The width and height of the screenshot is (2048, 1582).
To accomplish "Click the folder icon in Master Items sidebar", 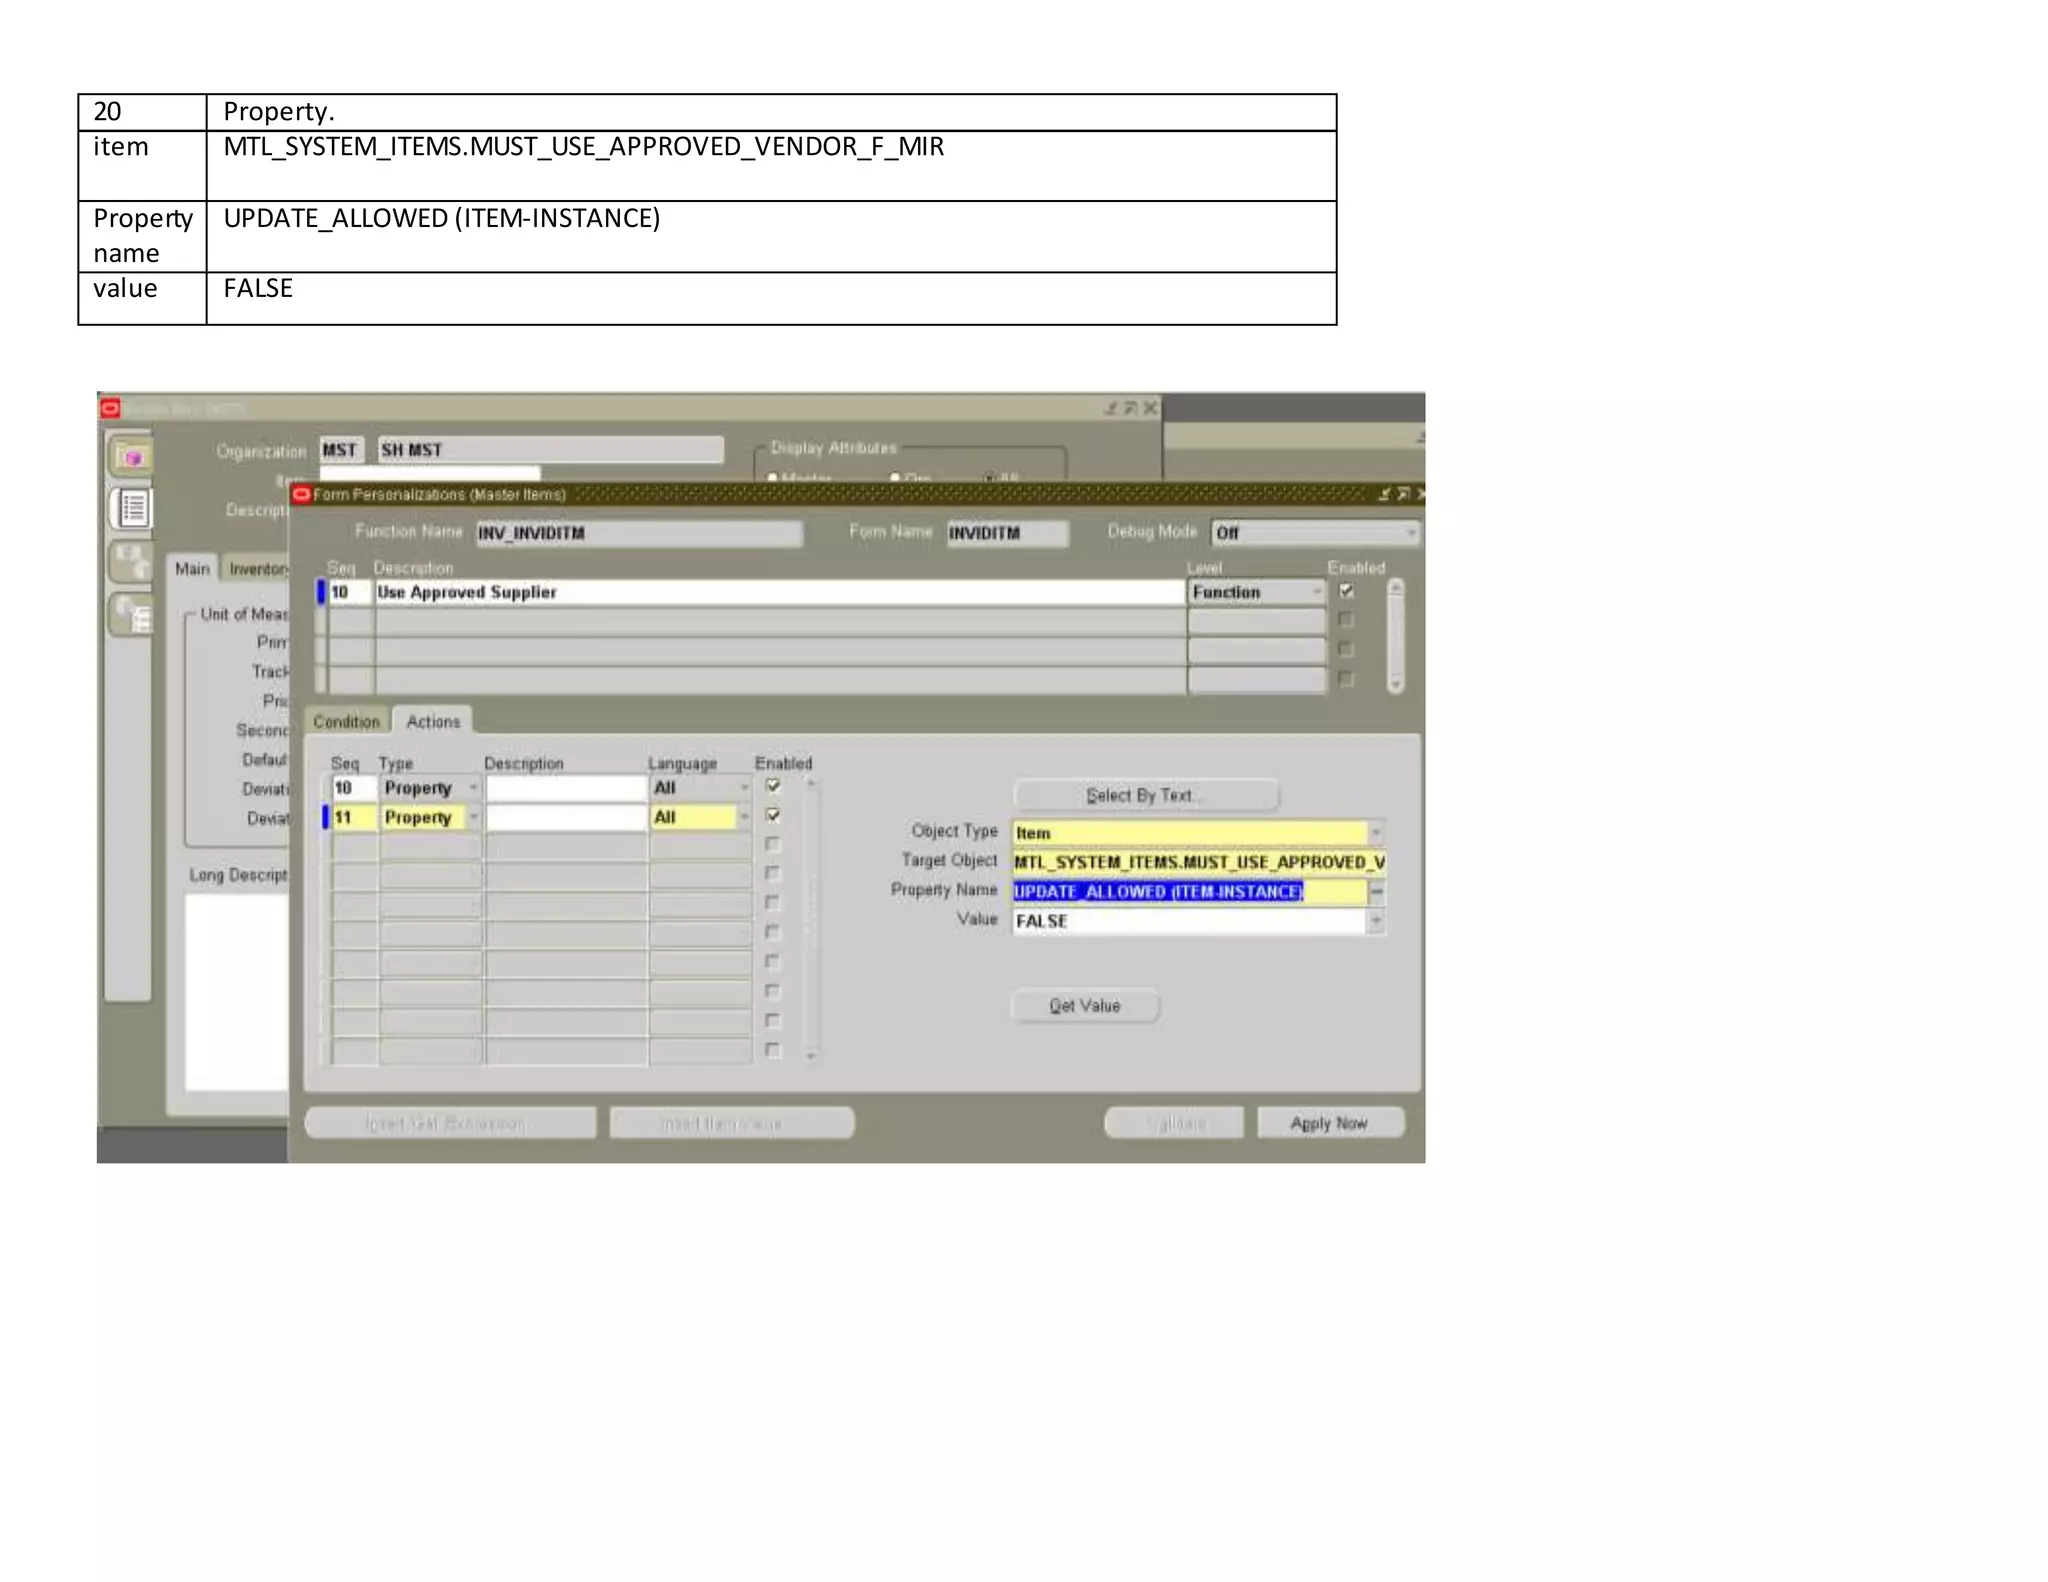I will (x=132, y=457).
